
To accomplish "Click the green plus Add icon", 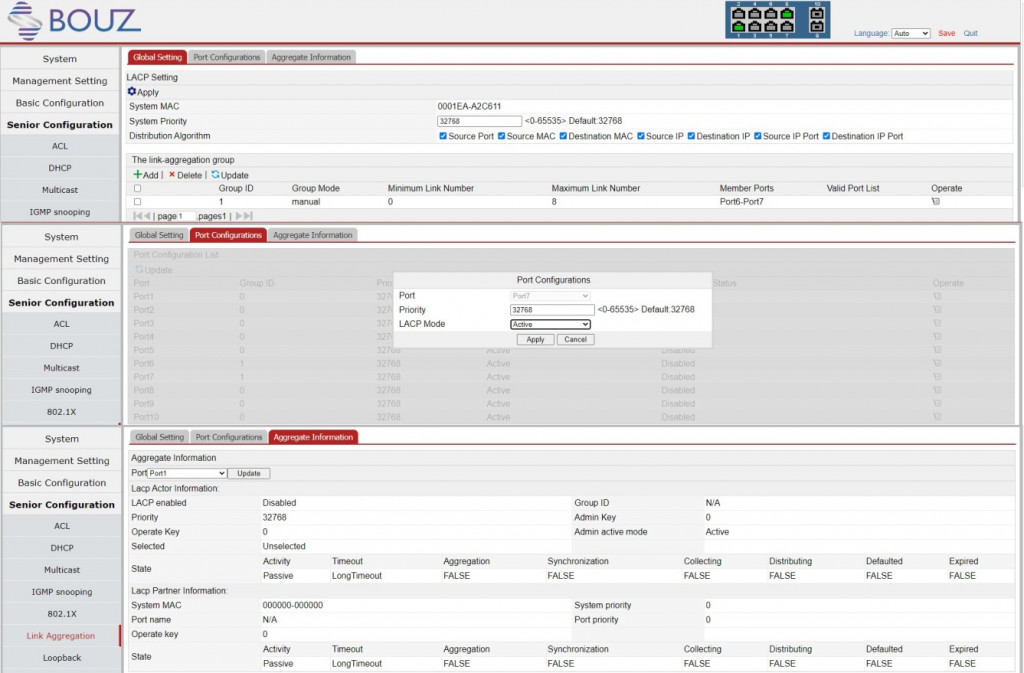I will point(137,175).
